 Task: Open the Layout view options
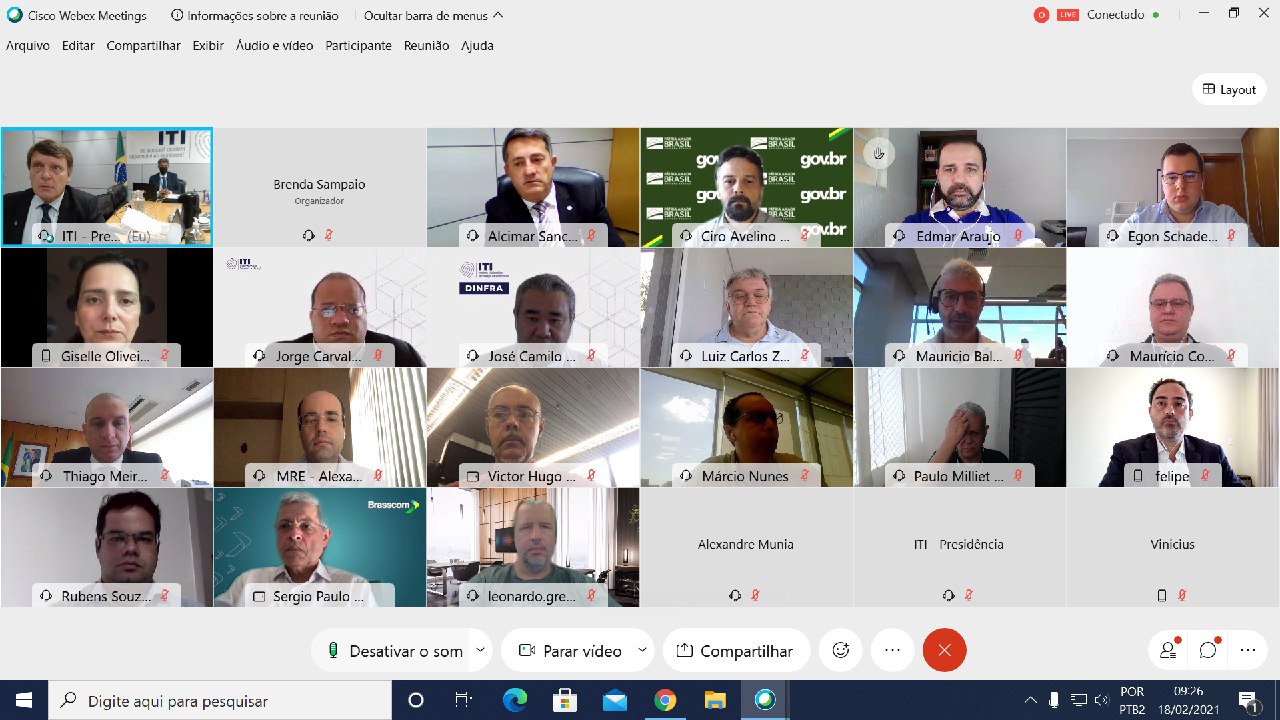click(x=1229, y=89)
